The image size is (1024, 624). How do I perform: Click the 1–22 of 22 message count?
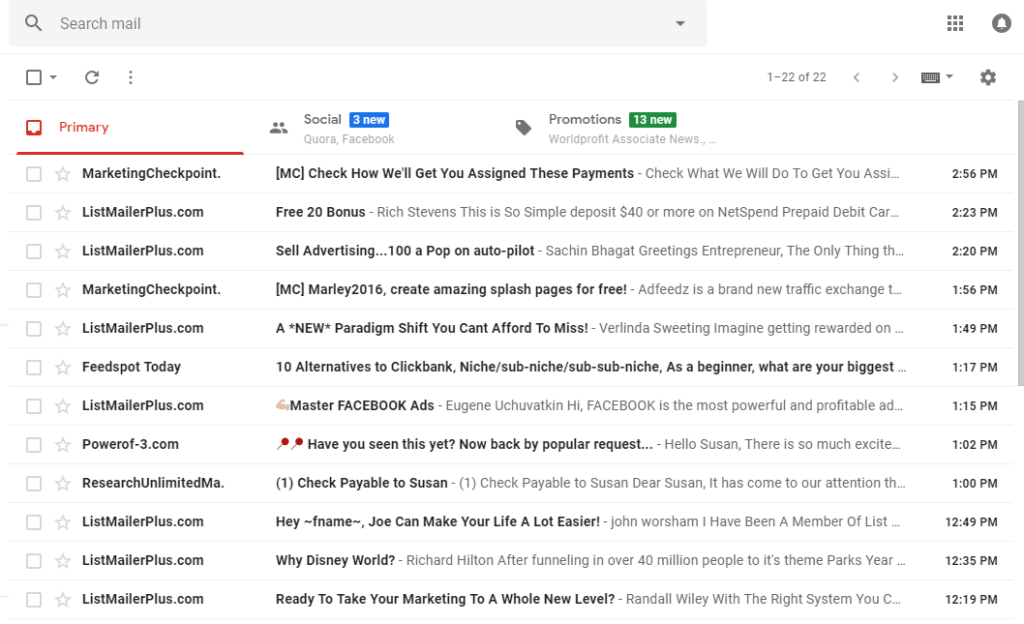(796, 77)
